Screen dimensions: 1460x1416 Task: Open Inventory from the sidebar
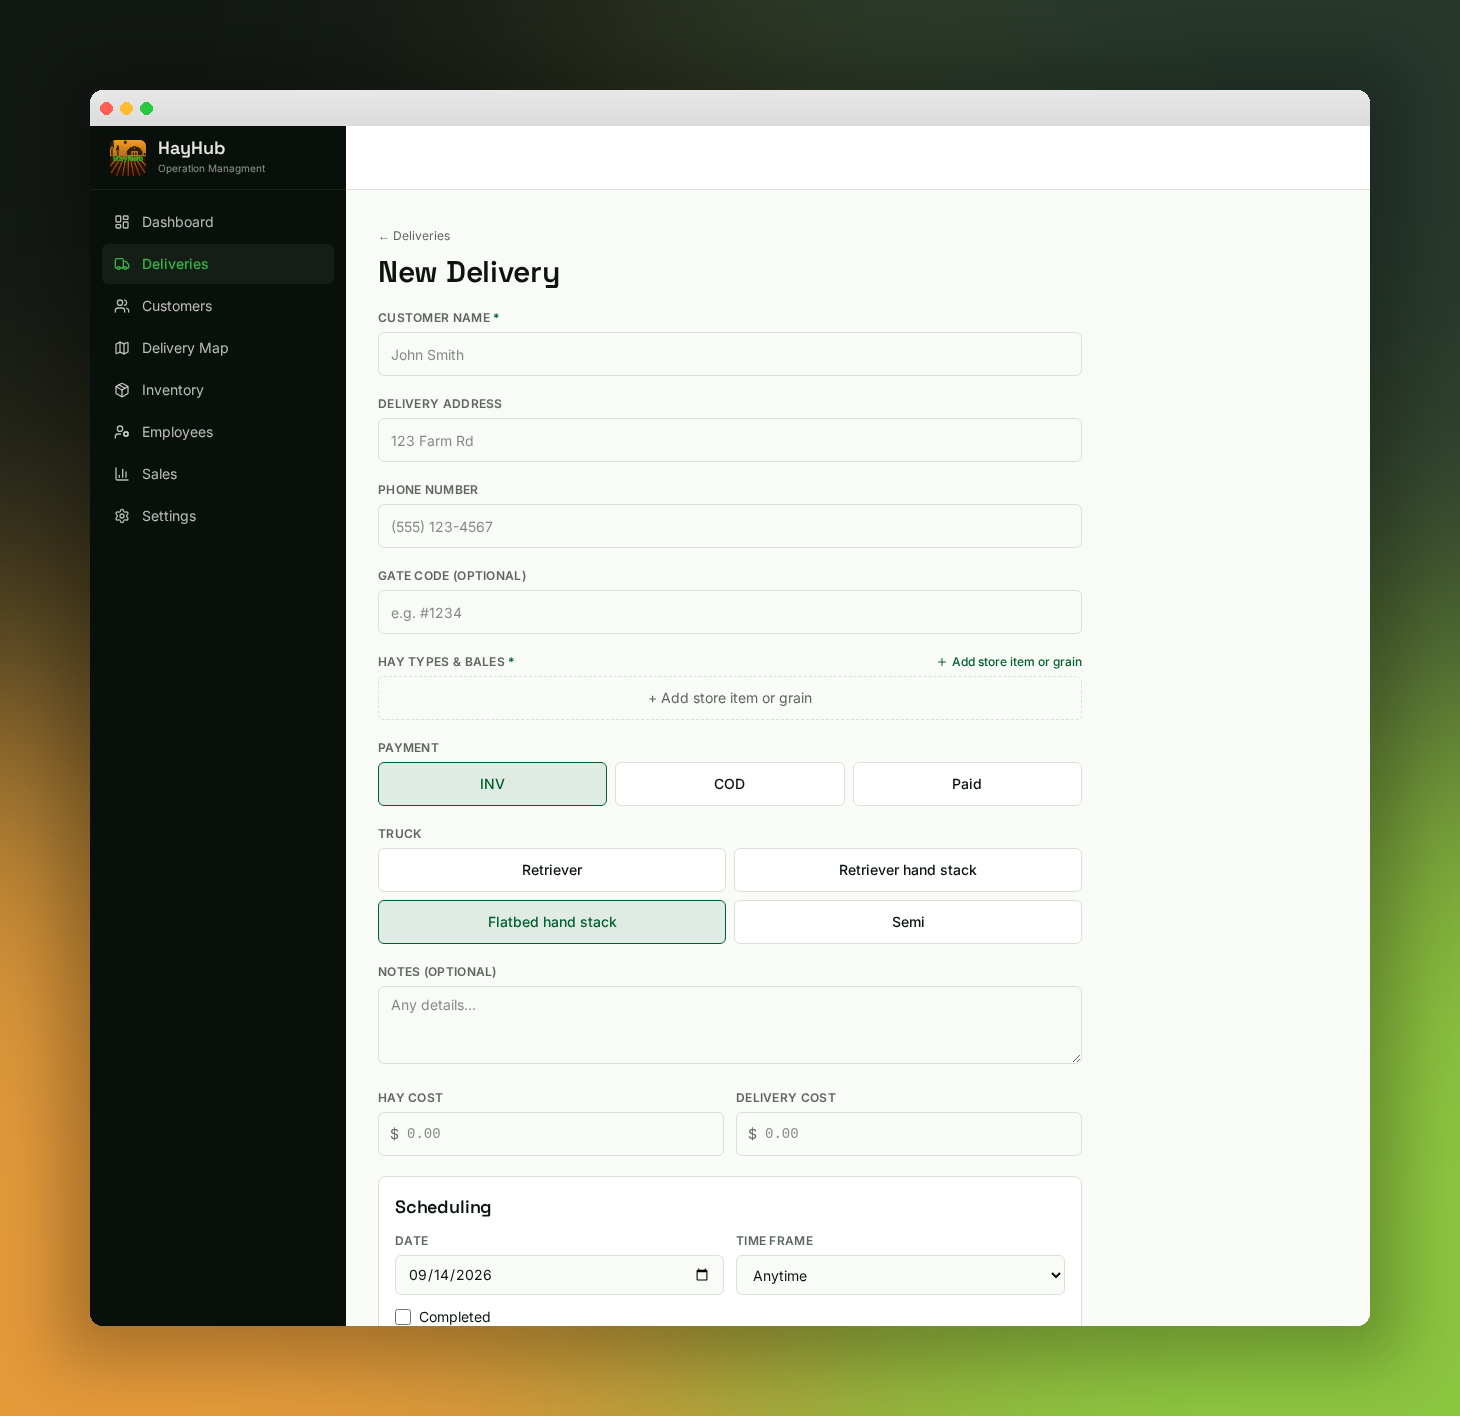(218, 390)
